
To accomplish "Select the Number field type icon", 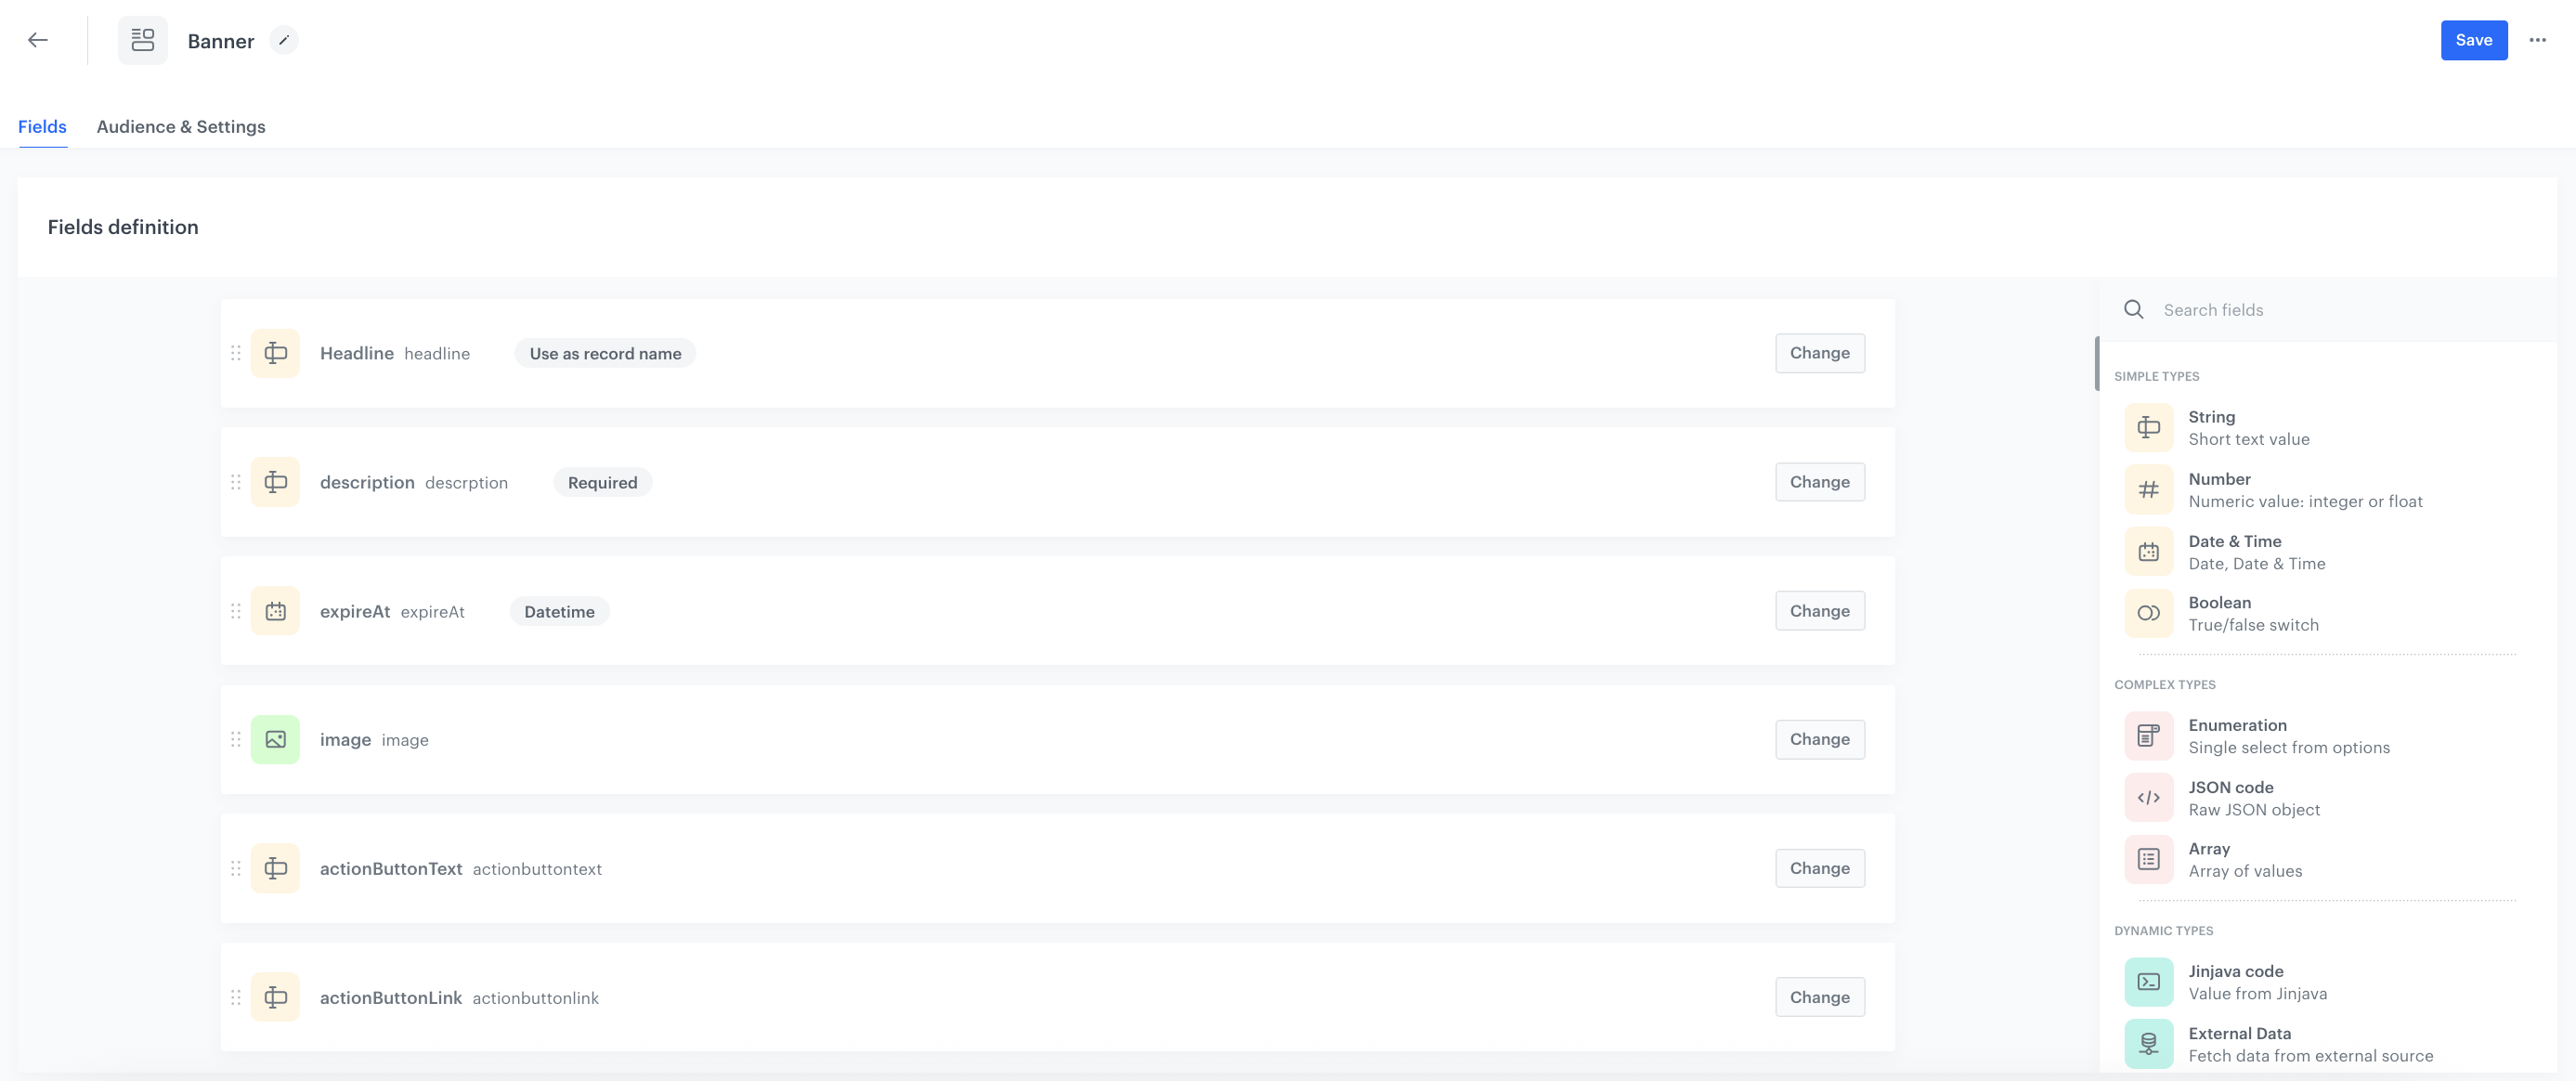I will coord(2148,490).
